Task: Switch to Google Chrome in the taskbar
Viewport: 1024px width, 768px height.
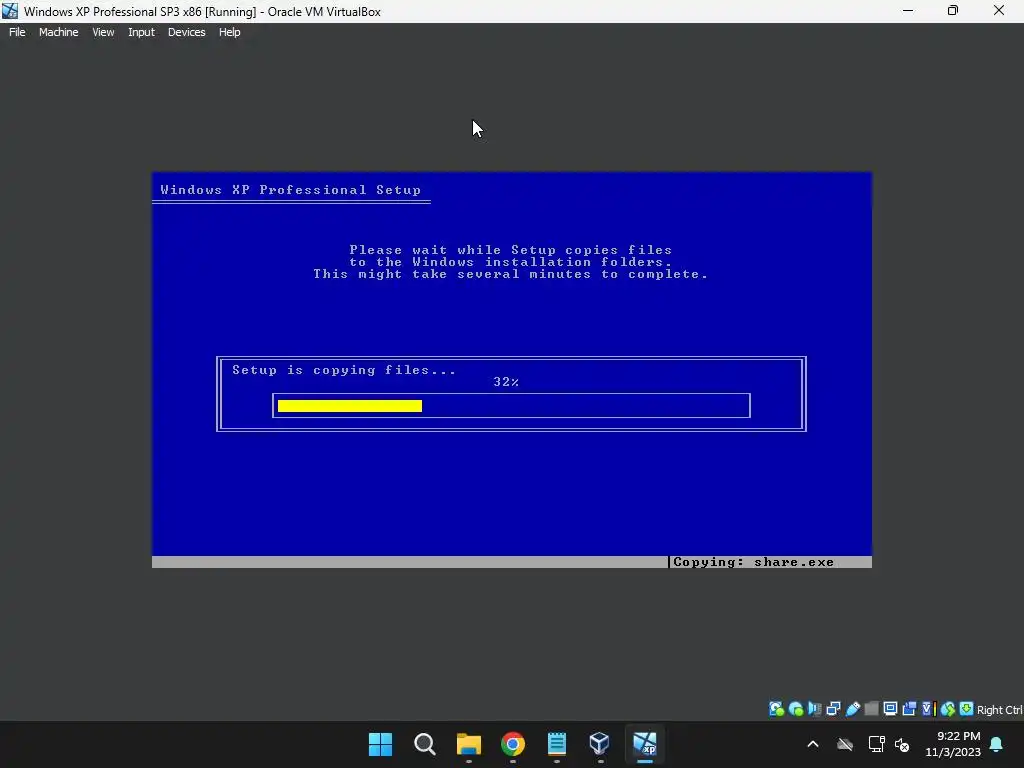Action: point(513,744)
